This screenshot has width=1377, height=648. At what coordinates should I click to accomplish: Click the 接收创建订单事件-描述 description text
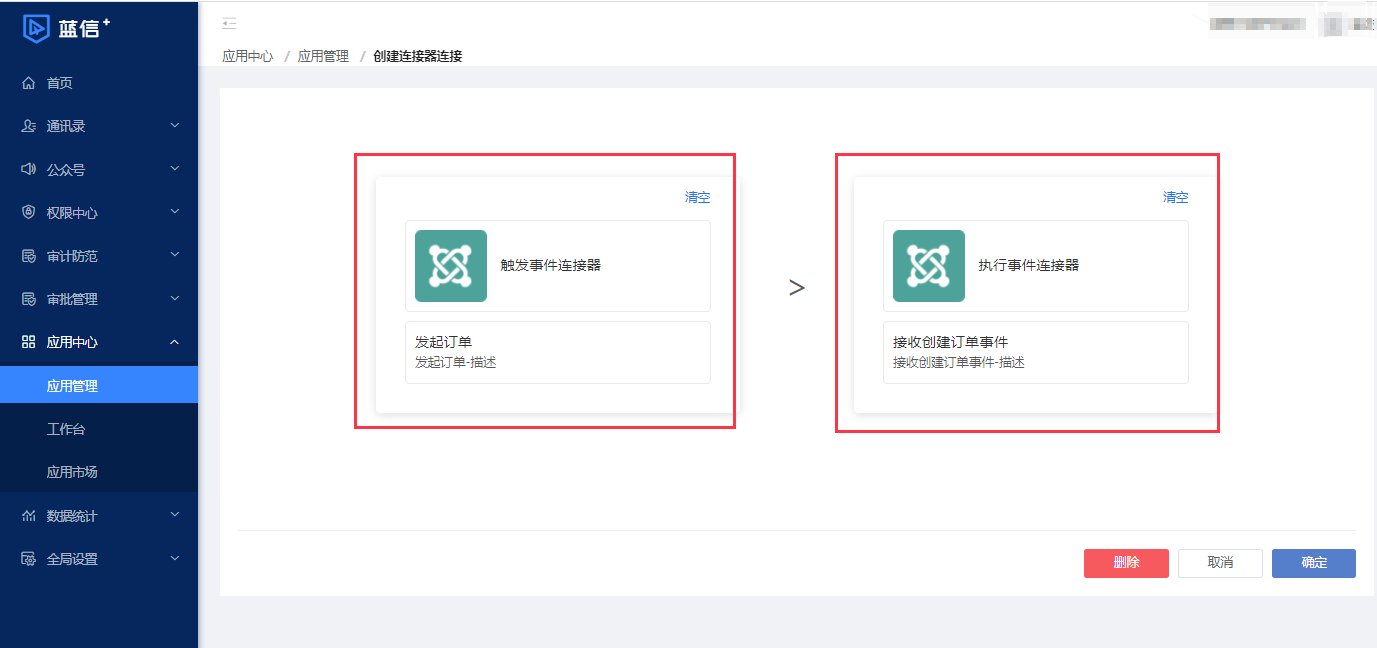(x=959, y=362)
